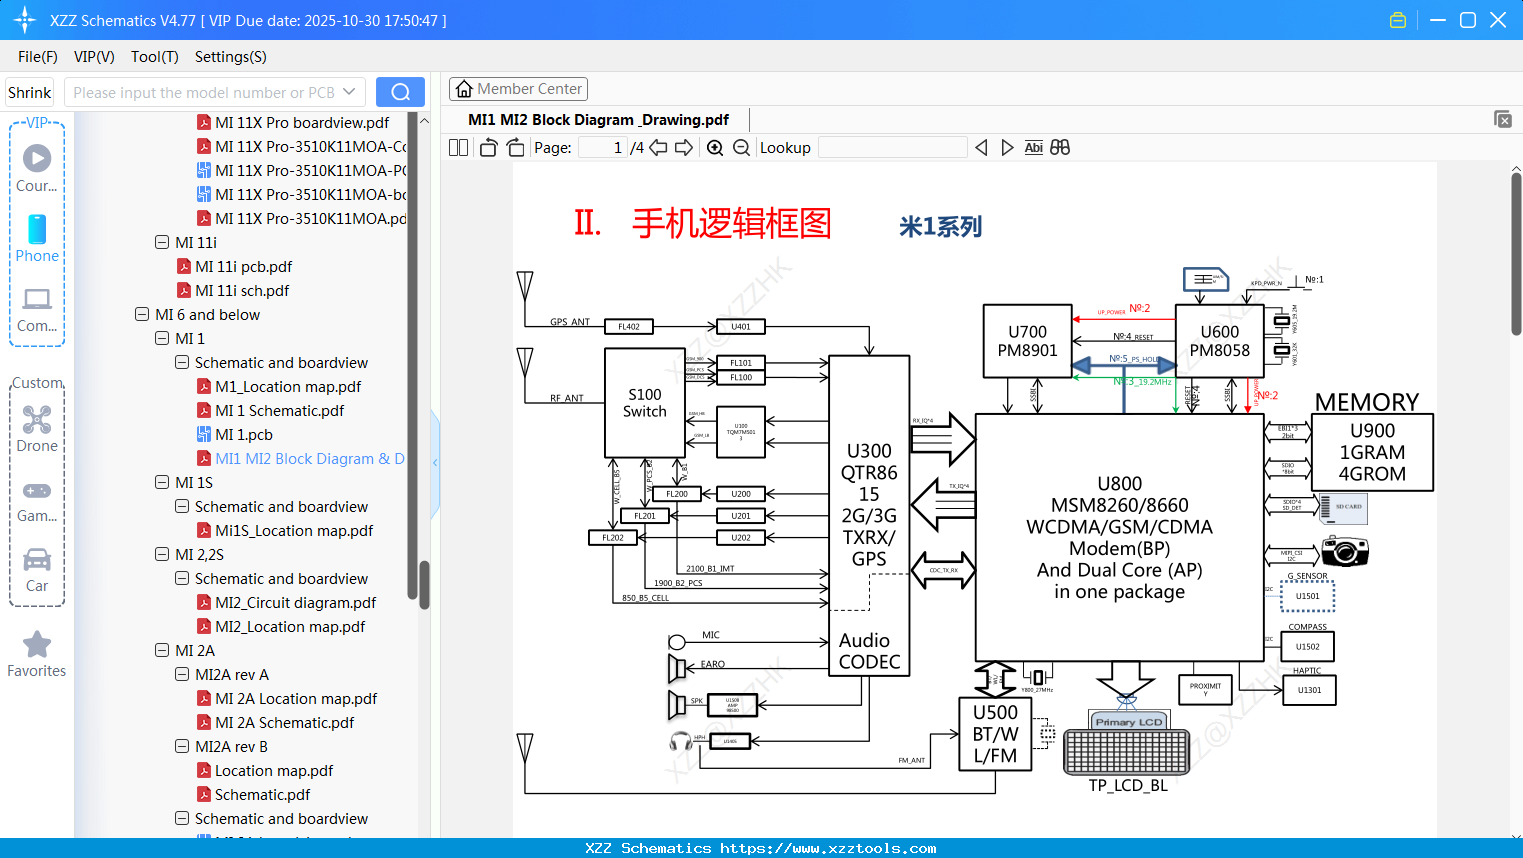Expand the search box model dropdown
Image resolution: width=1523 pixels, height=858 pixels.
pyautogui.click(x=349, y=91)
